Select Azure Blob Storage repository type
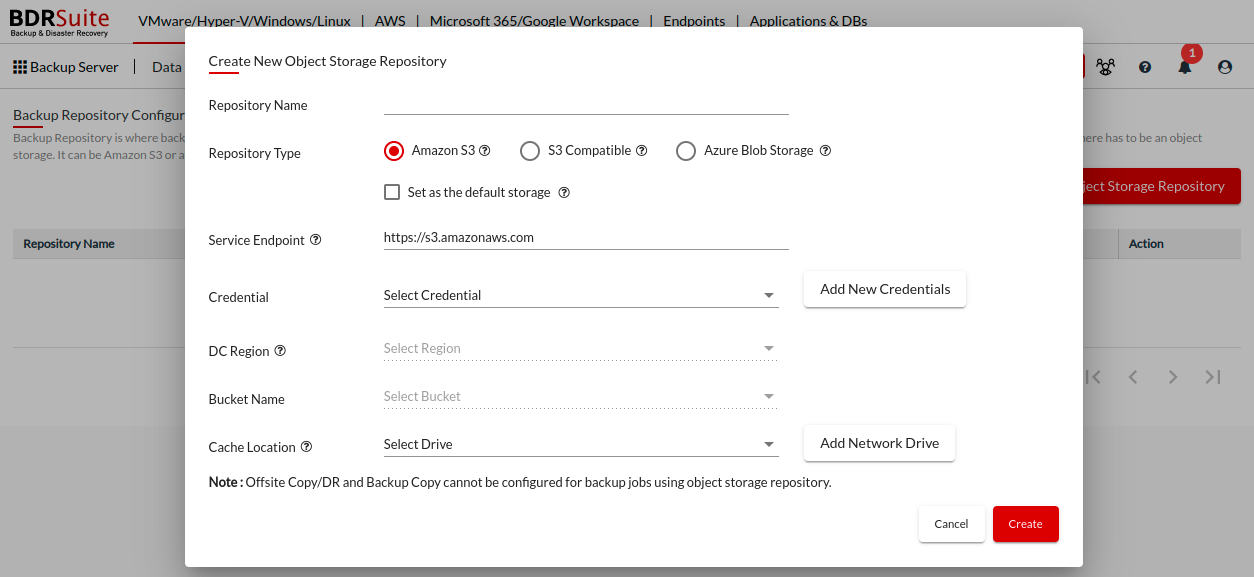The height and width of the screenshot is (577, 1254). coord(686,151)
